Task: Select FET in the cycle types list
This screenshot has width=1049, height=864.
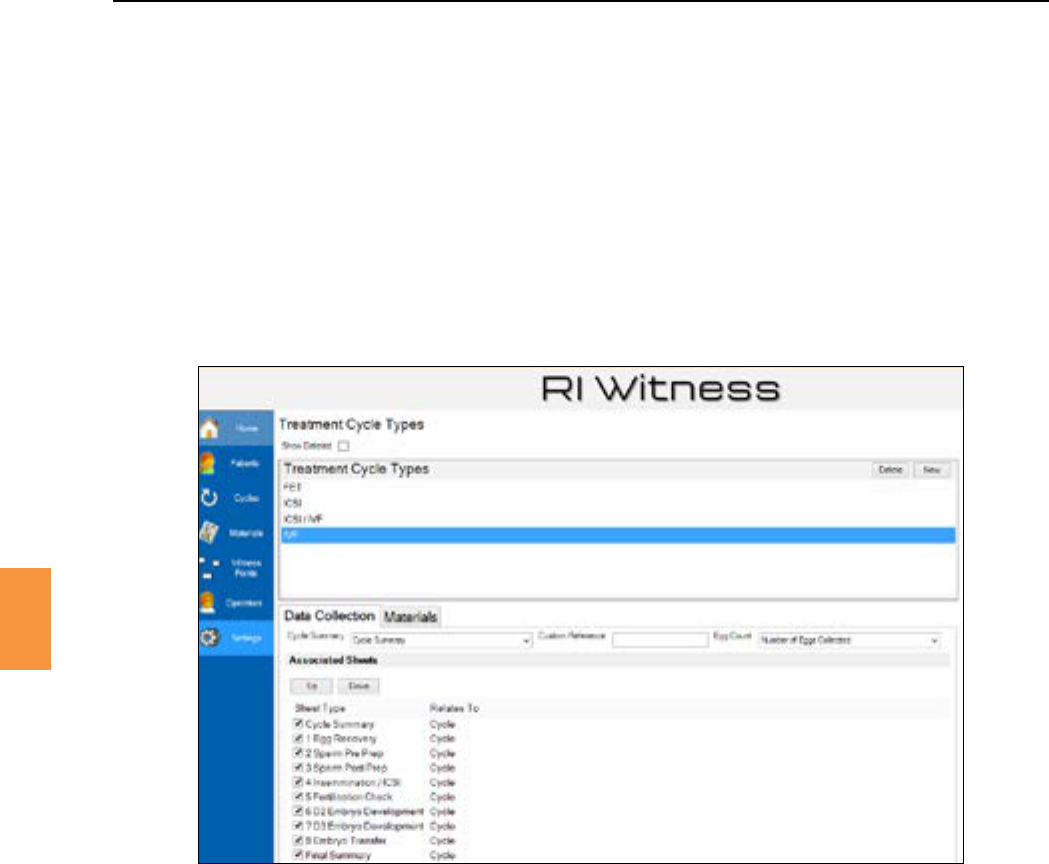Action: coord(618,487)
